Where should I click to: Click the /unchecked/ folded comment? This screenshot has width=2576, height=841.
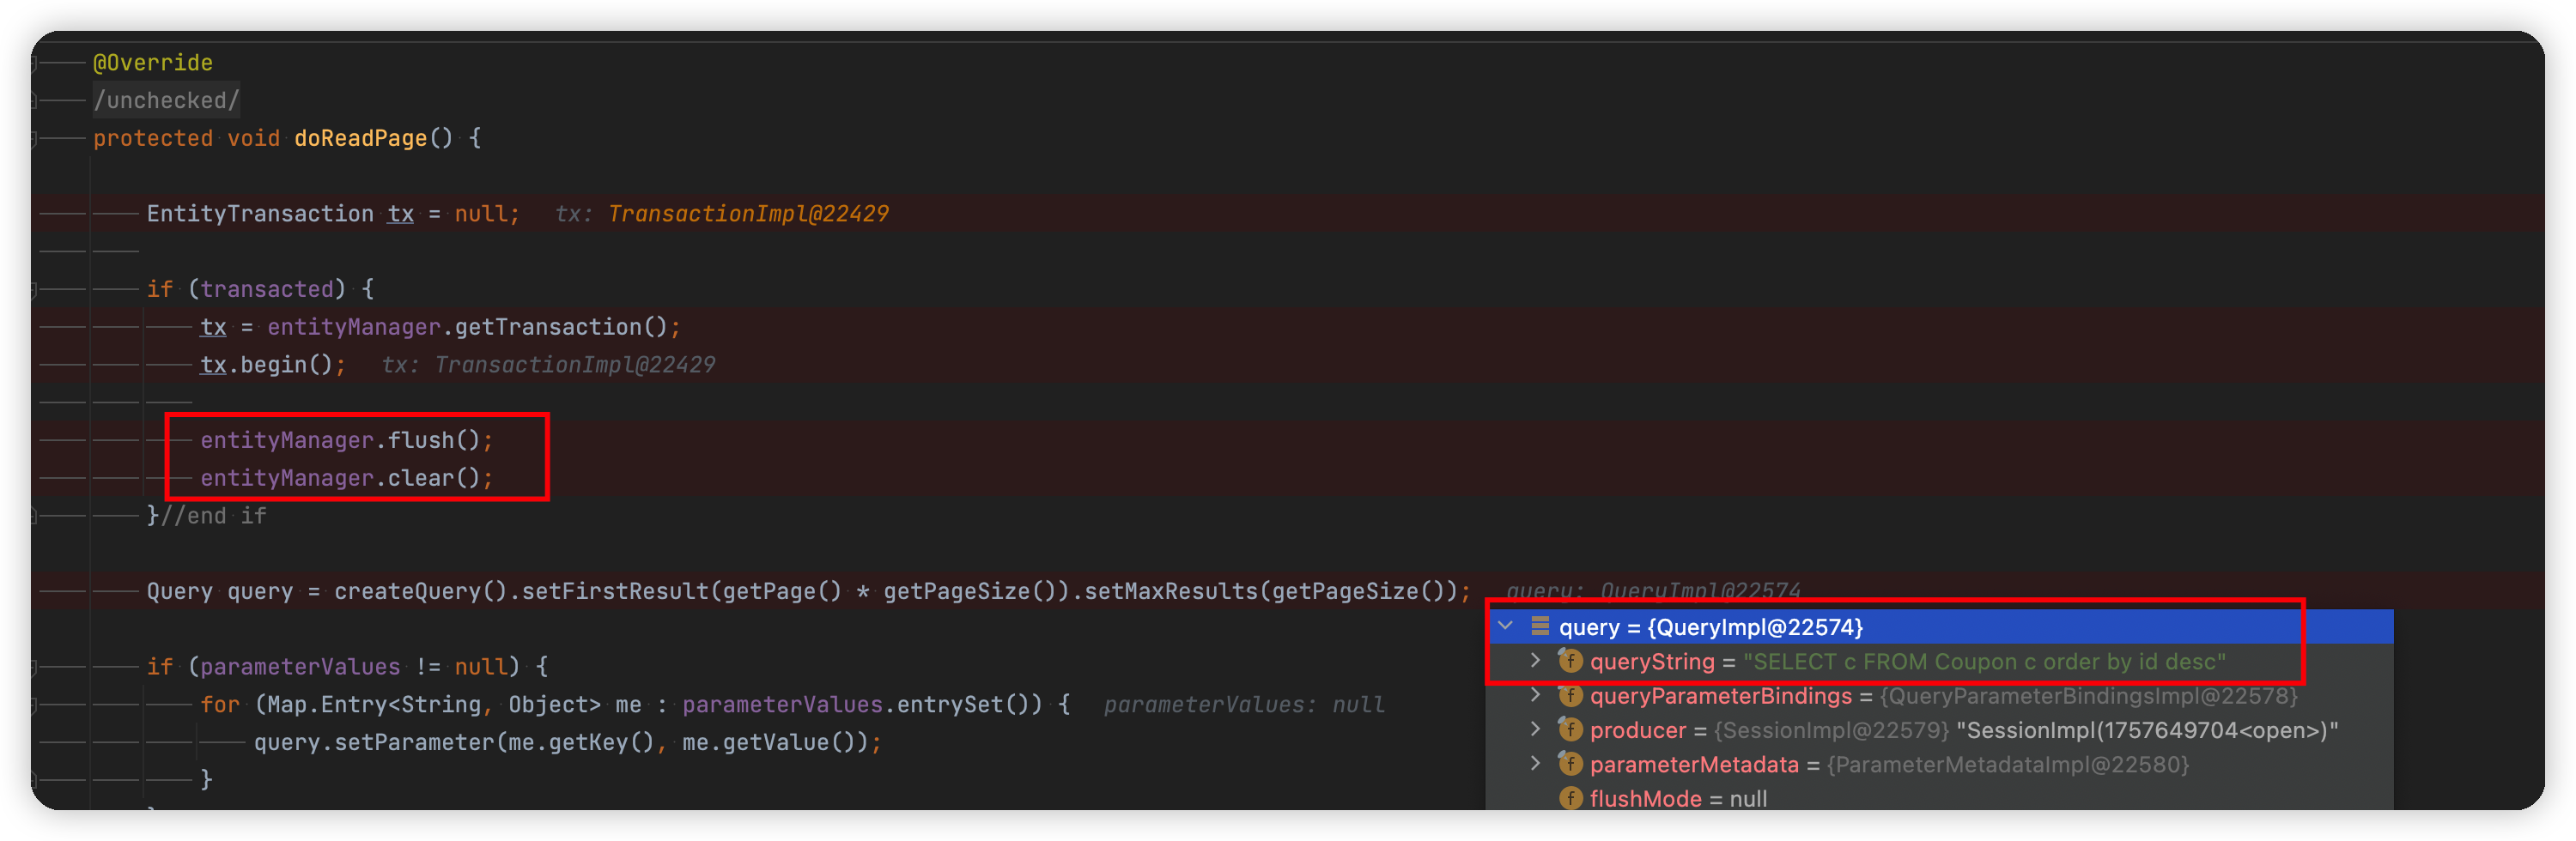point(166,100)
